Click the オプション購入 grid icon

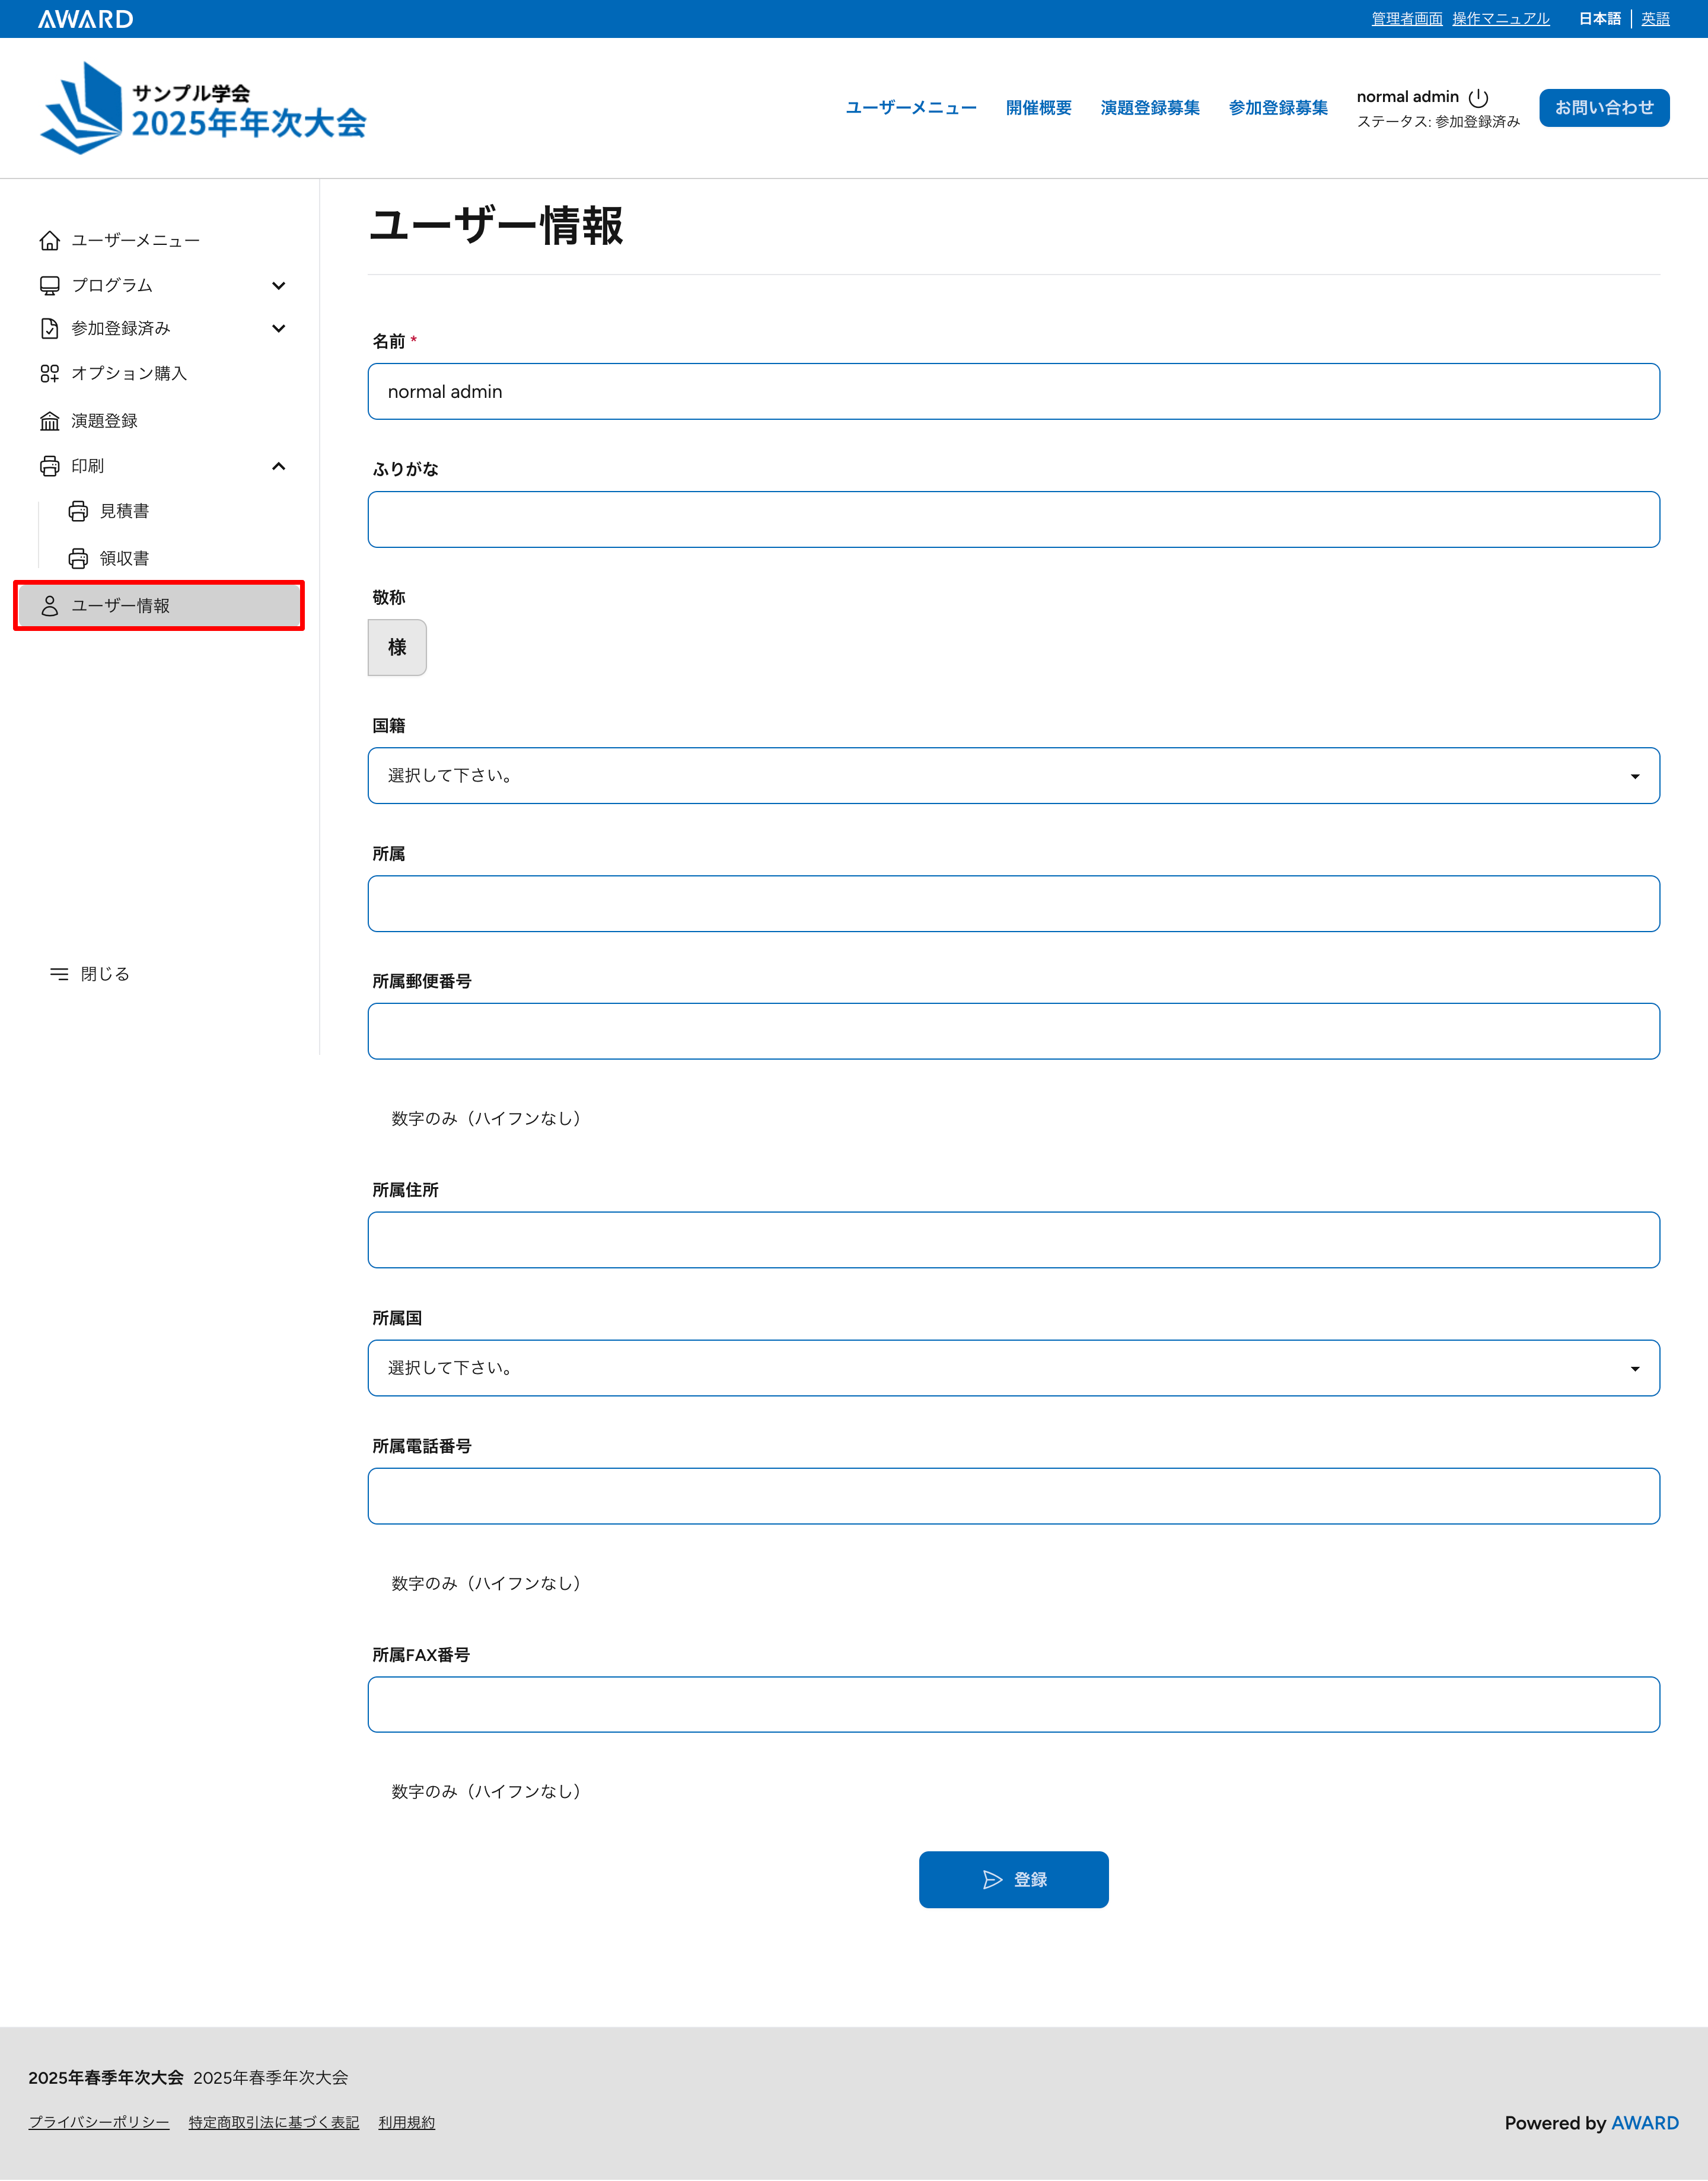tap(49, 374)
